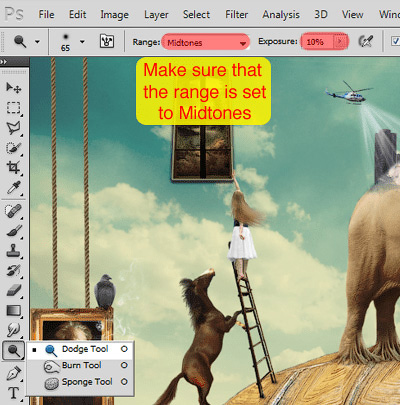Viewport: 400px width, 405px height.
Task: Expand the tool preset picker arrow
Action: 37,42
